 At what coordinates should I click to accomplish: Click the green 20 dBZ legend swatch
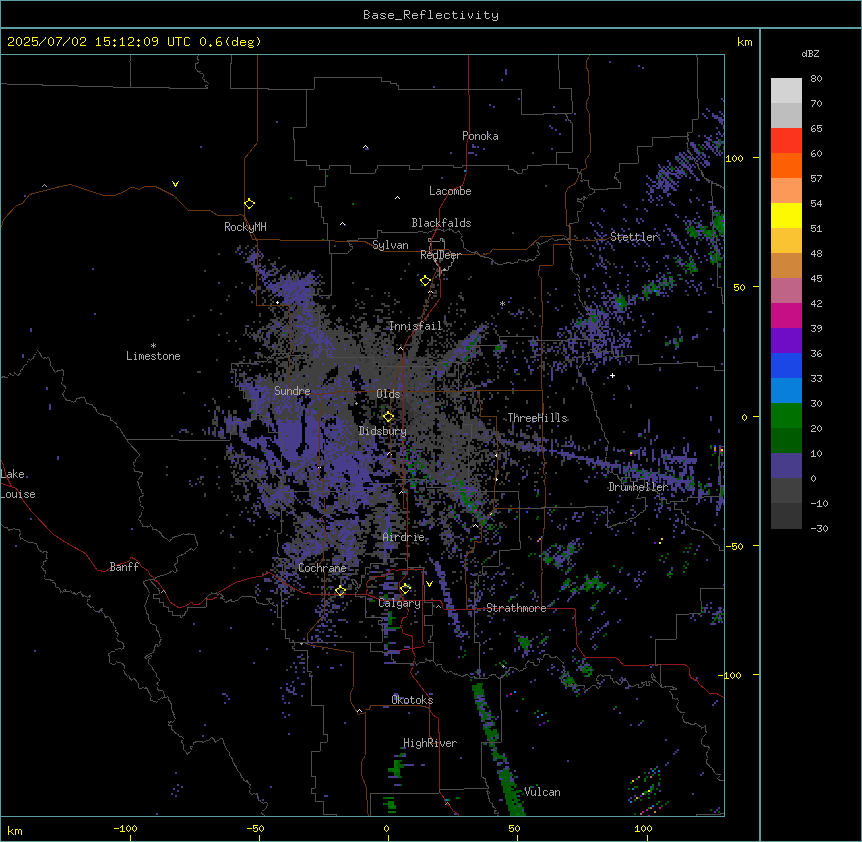coord(786,416)
